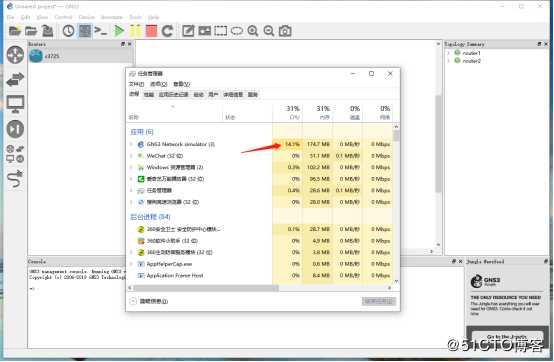Viewport: 554px width, 362px height.
Task: Switch to 详细信息 tab in Task Manager
Action: pos(233,95)
